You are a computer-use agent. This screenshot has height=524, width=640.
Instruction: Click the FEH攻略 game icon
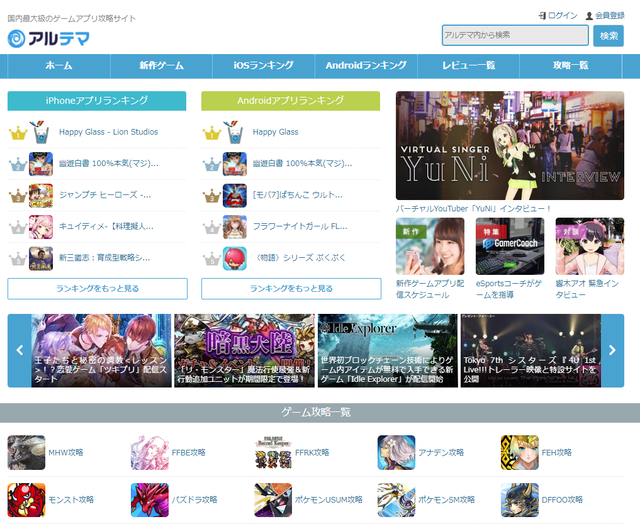[x=520, y=452]
